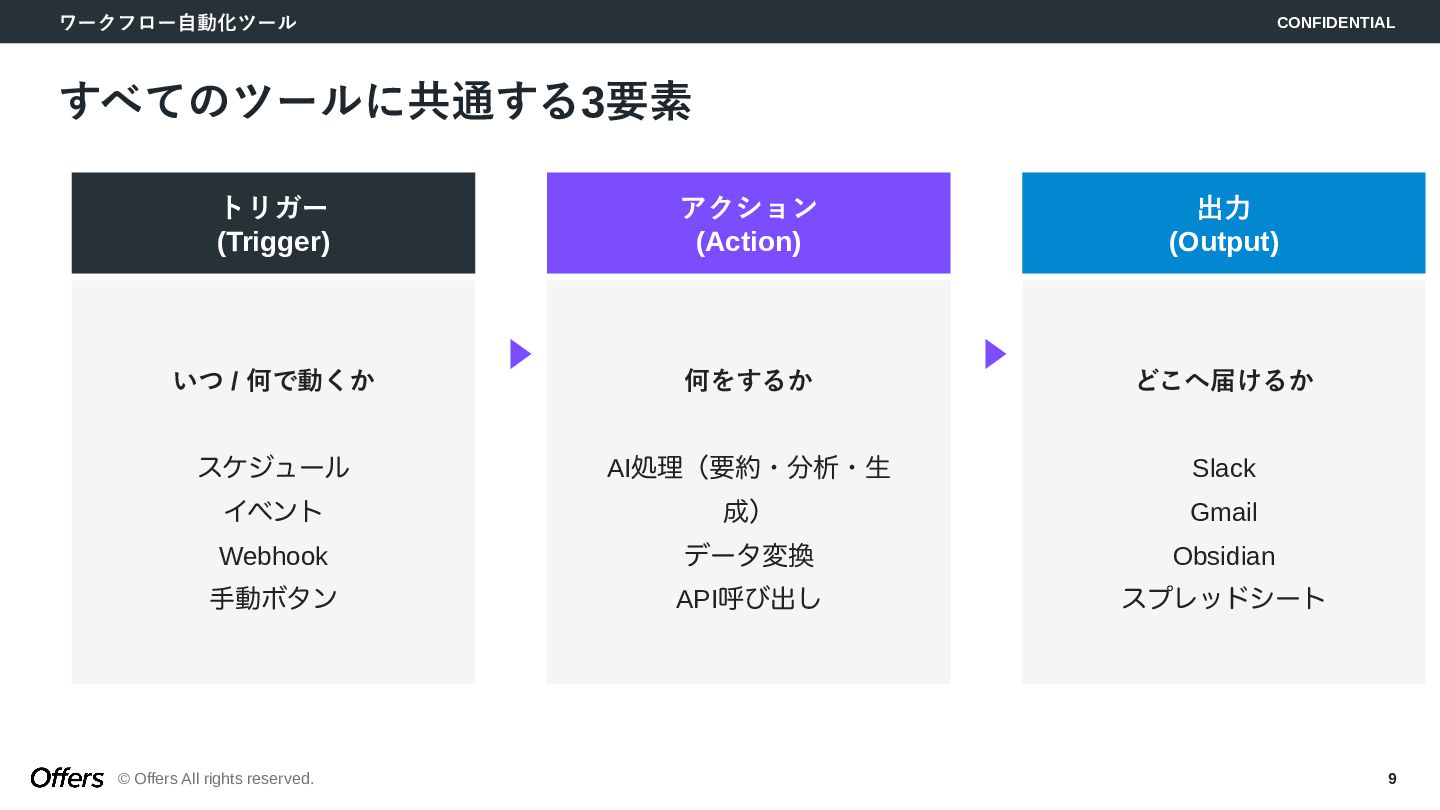
Task: Click purple arrow between Trigger and Action
Action: 519,354
